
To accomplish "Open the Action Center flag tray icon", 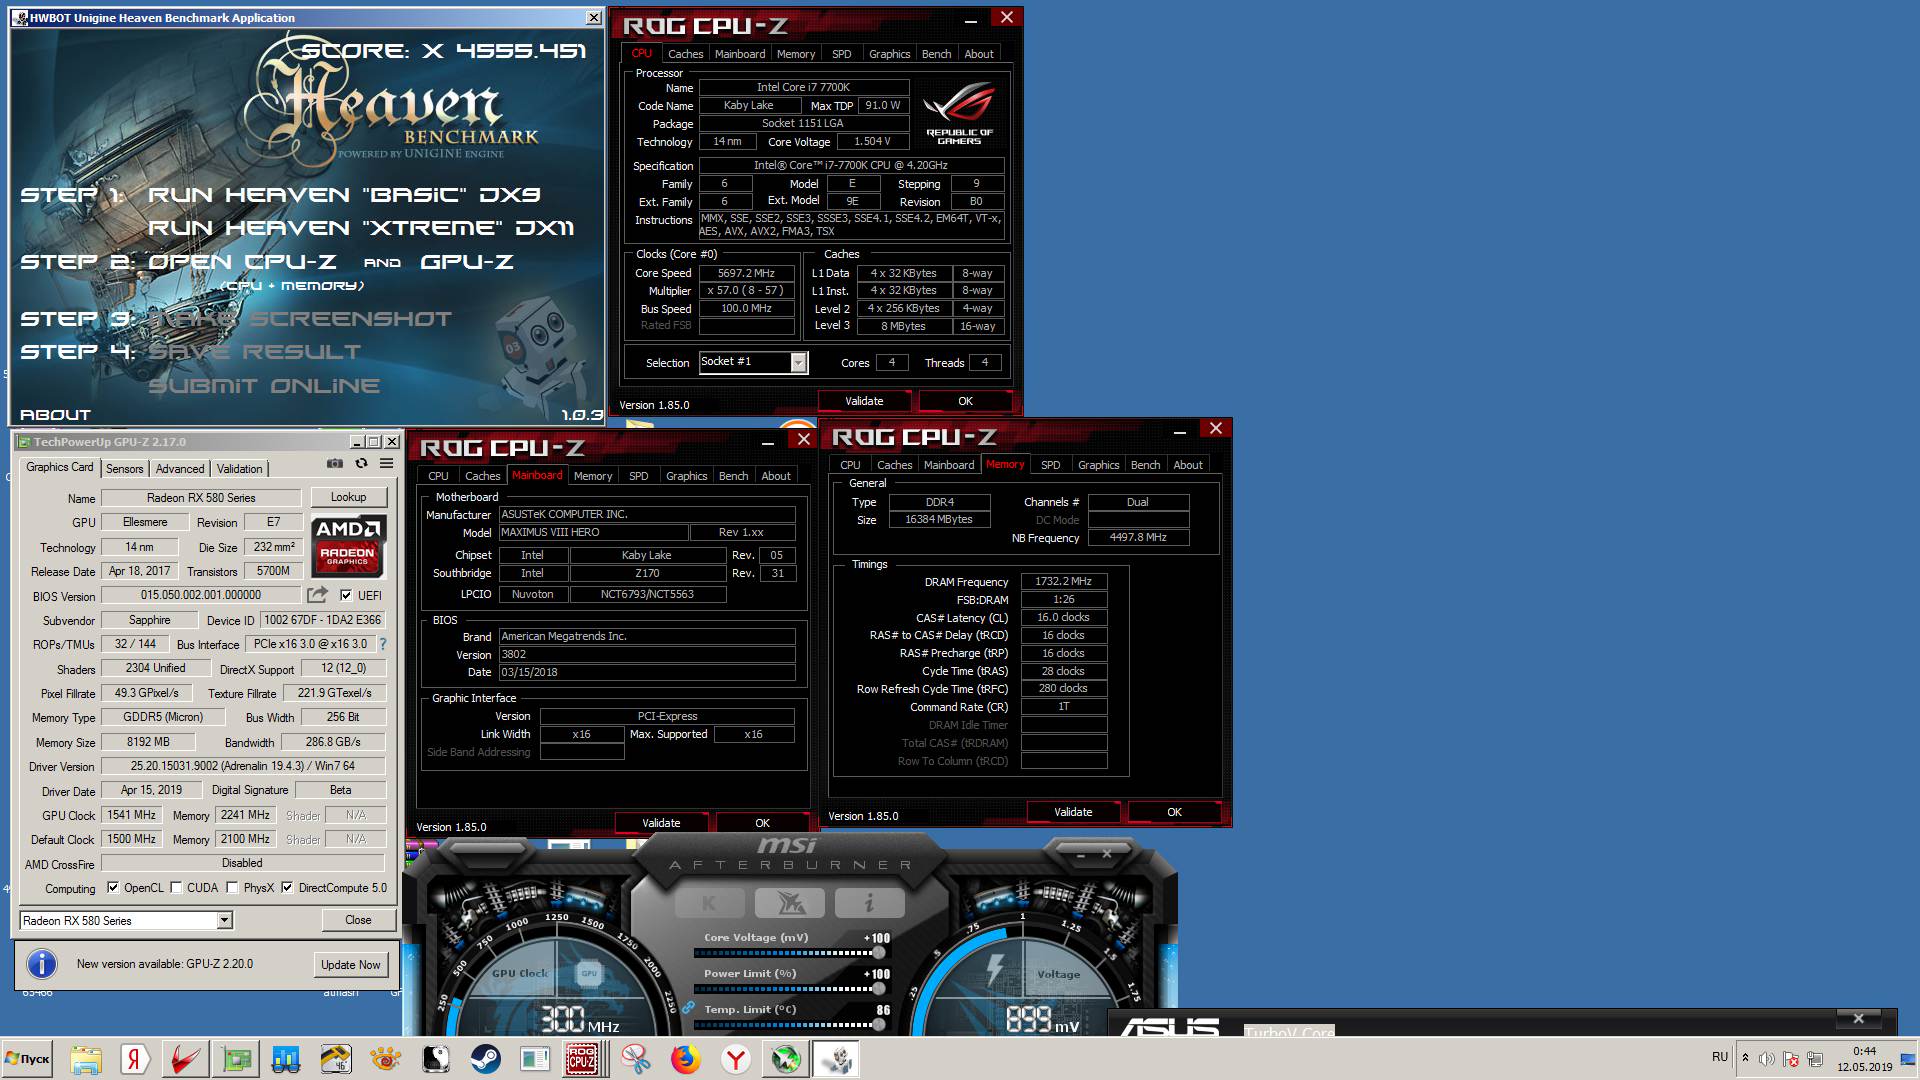I will [x=1790, y=1059].
